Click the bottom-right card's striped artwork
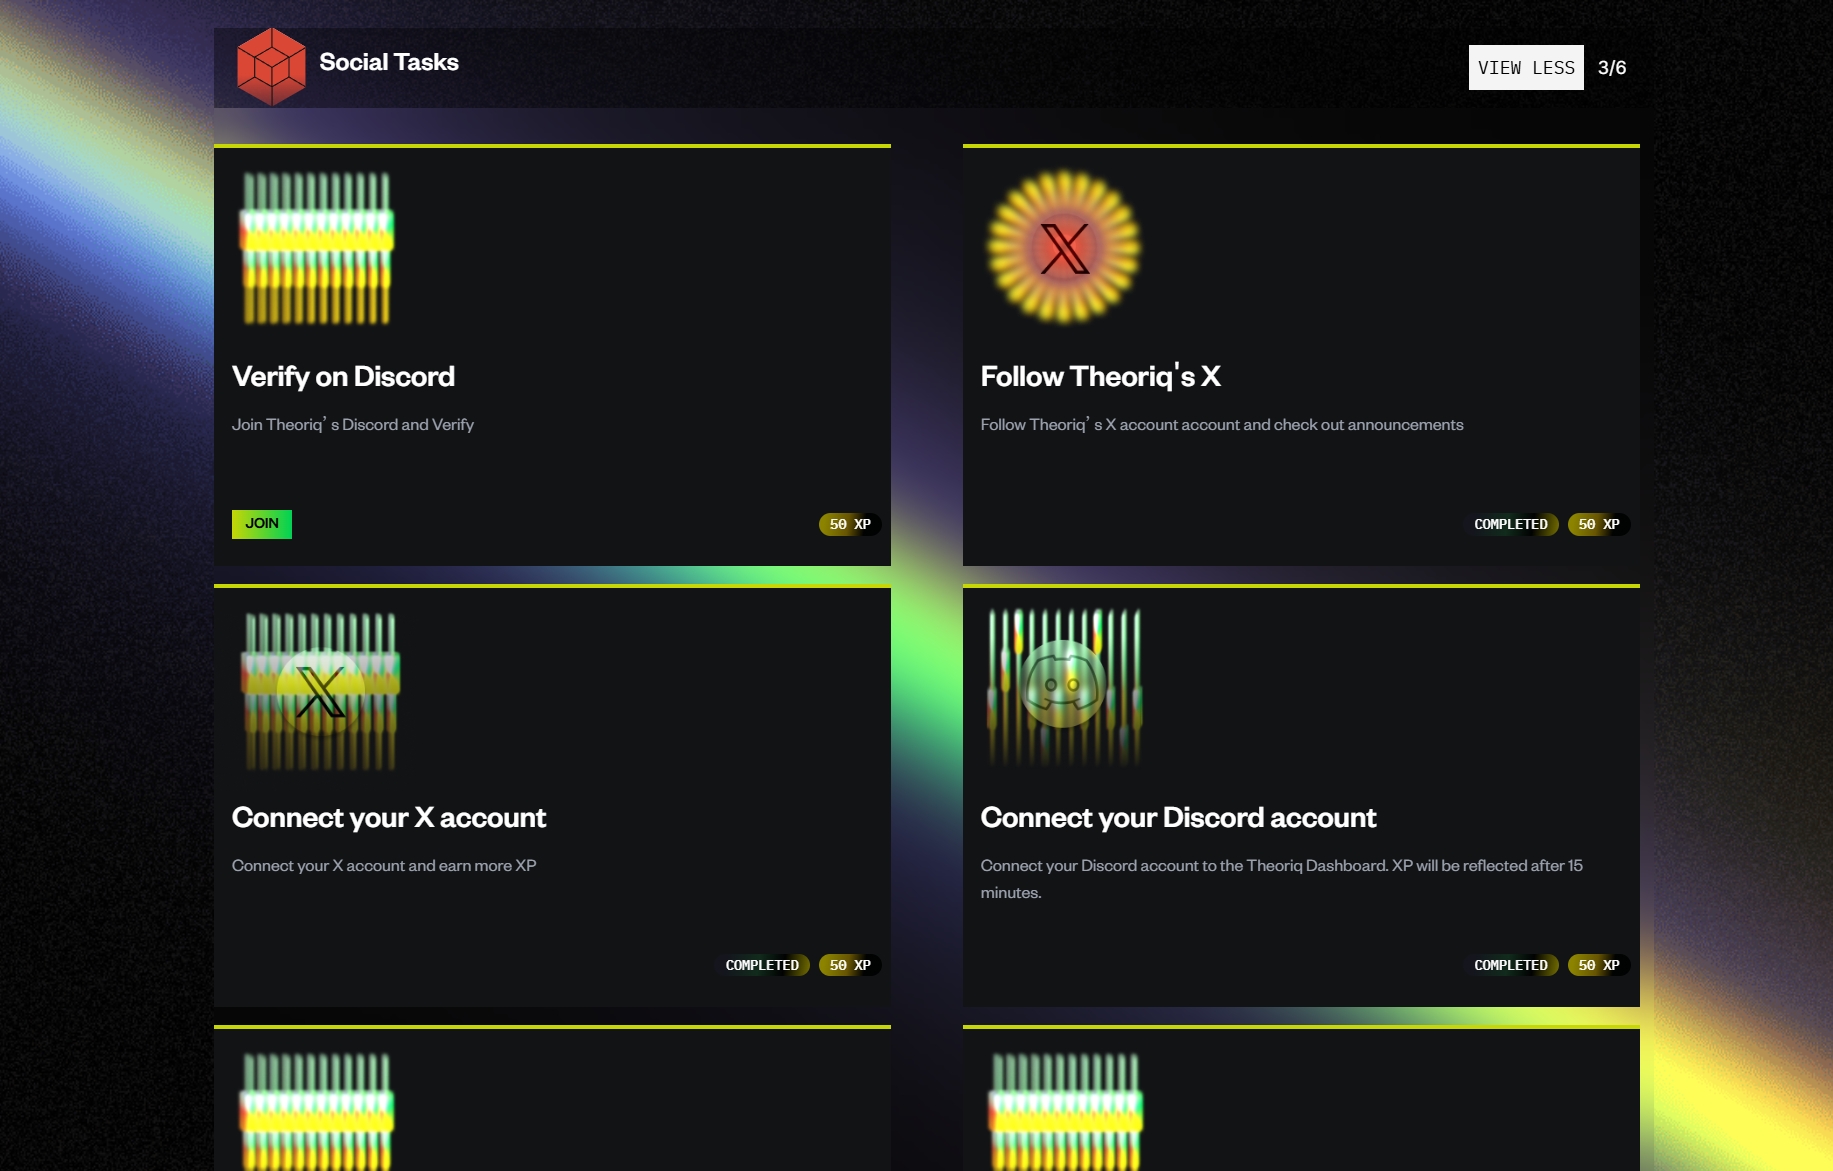The height and width of the screenshot is (1171, 1833). [x=1066, y=1111]
